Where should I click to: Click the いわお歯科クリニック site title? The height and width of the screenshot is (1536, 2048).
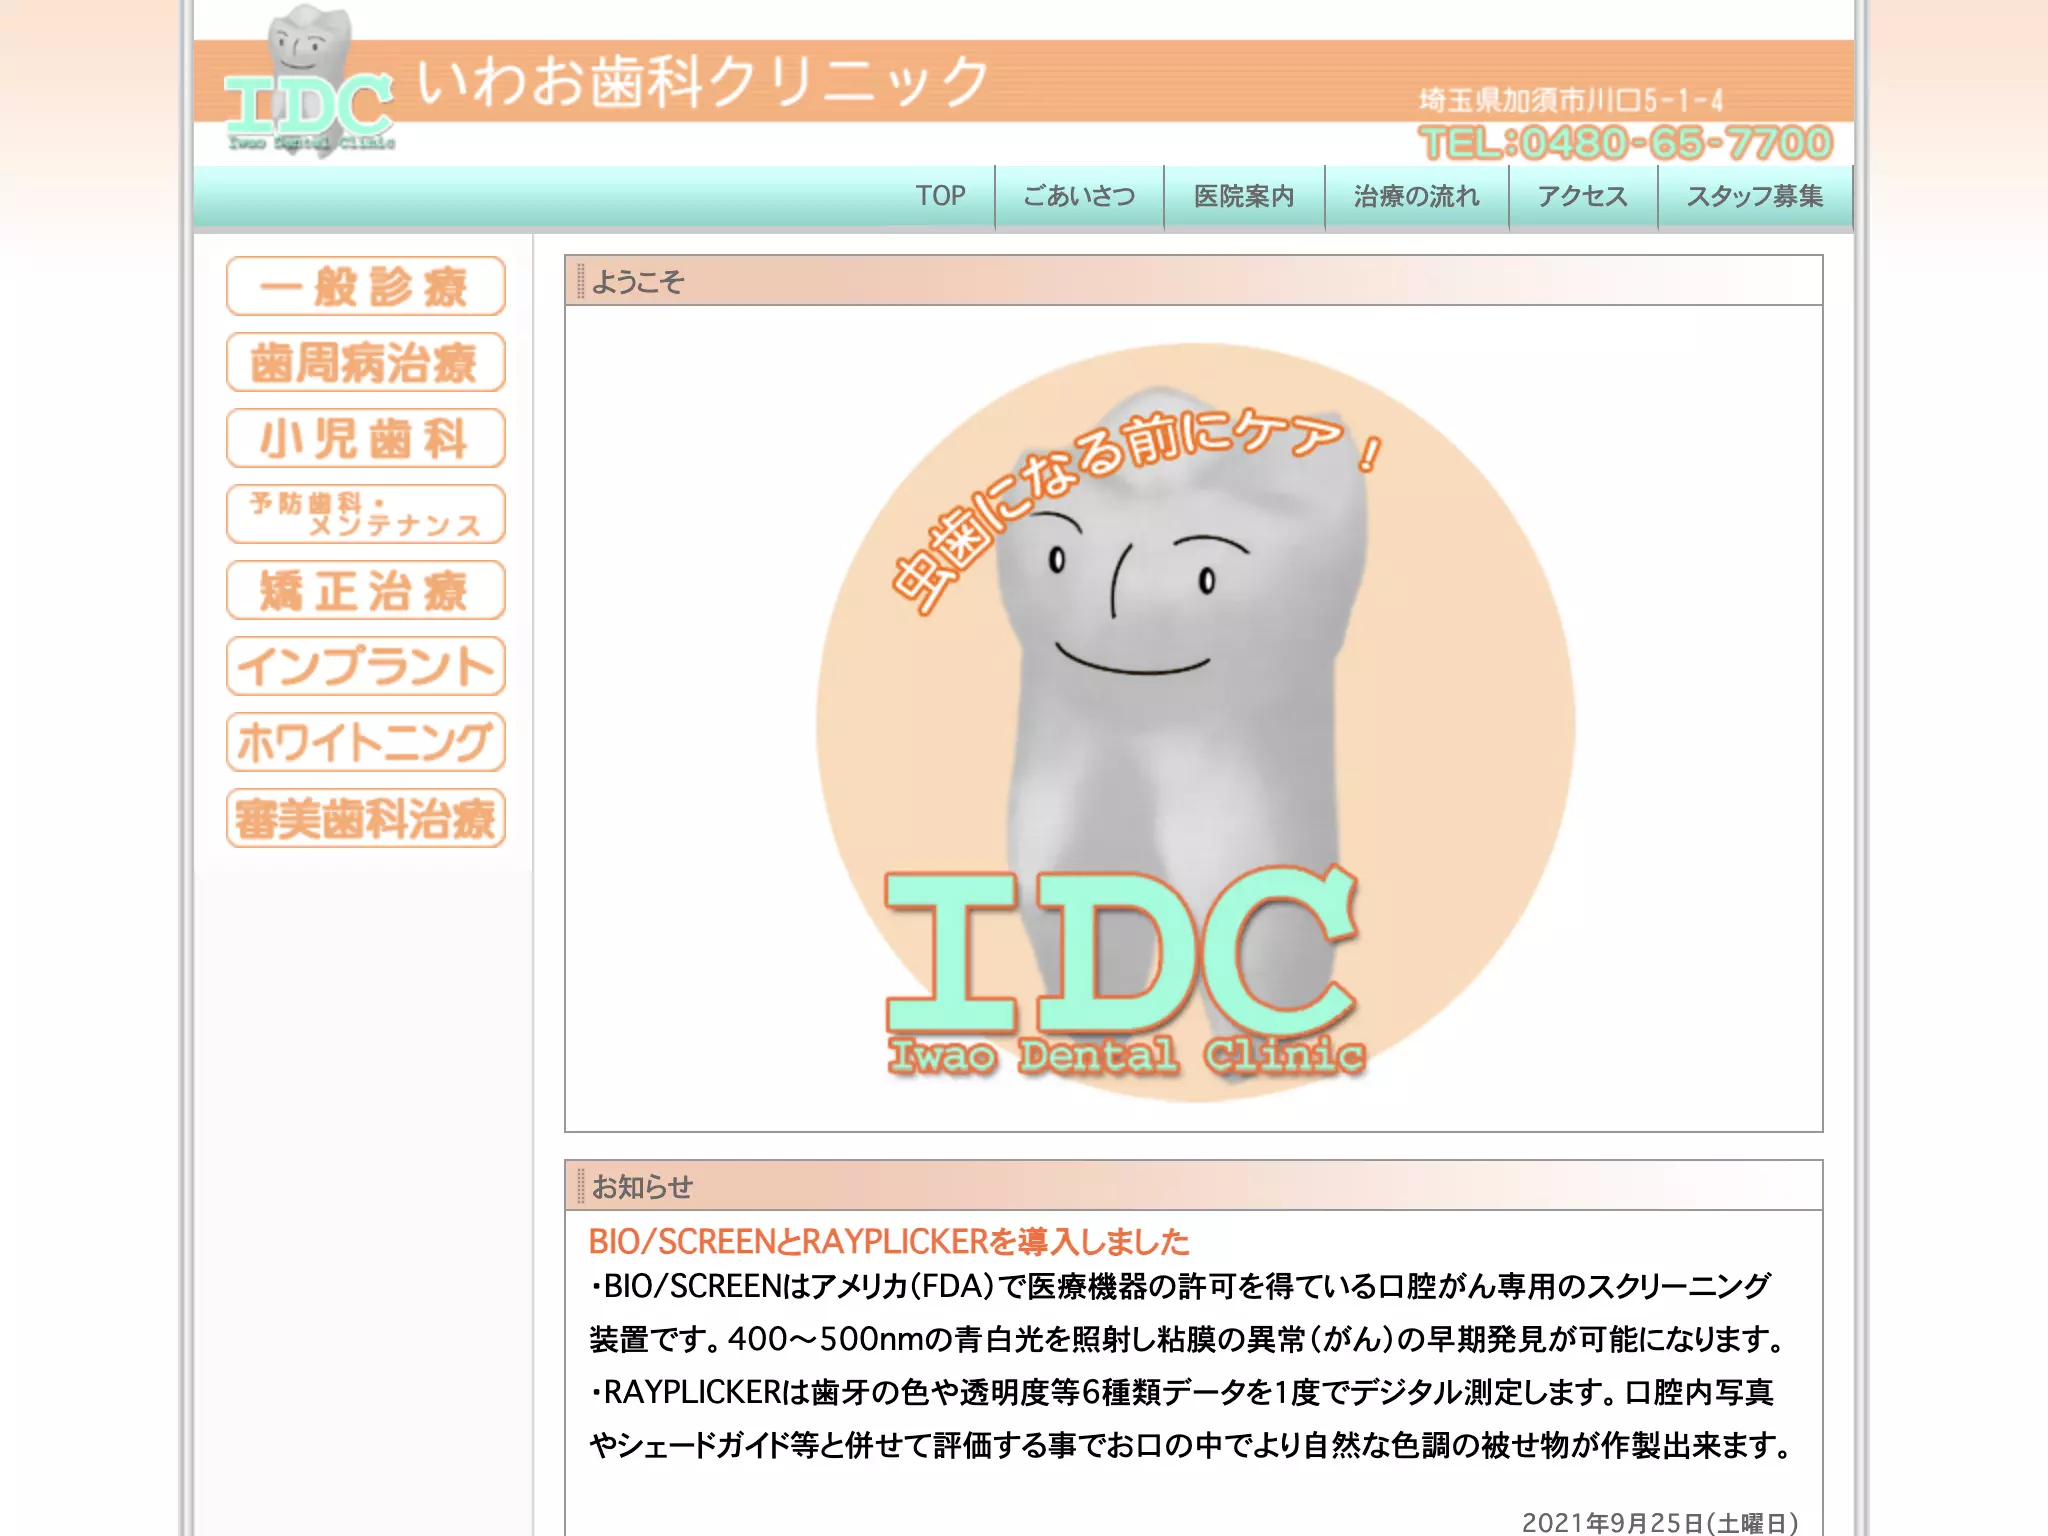(x=702, y=81)
